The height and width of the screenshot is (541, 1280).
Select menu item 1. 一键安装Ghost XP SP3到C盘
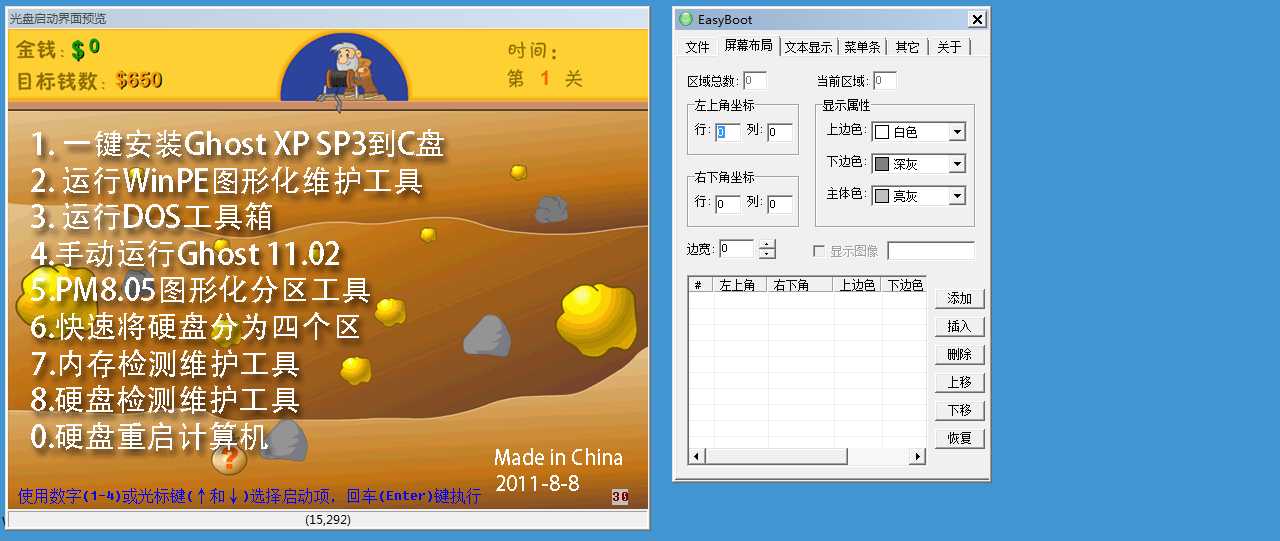click(x=238, y=144)
